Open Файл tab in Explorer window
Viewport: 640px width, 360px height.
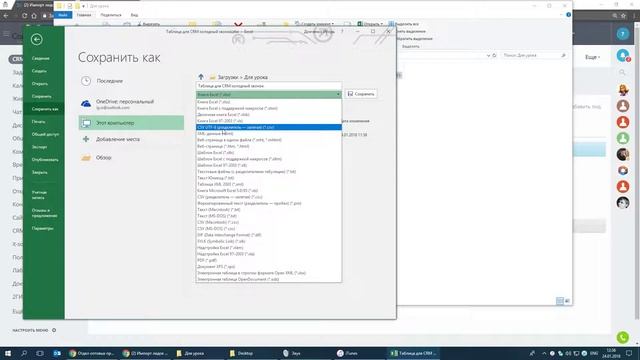point(63,15)
